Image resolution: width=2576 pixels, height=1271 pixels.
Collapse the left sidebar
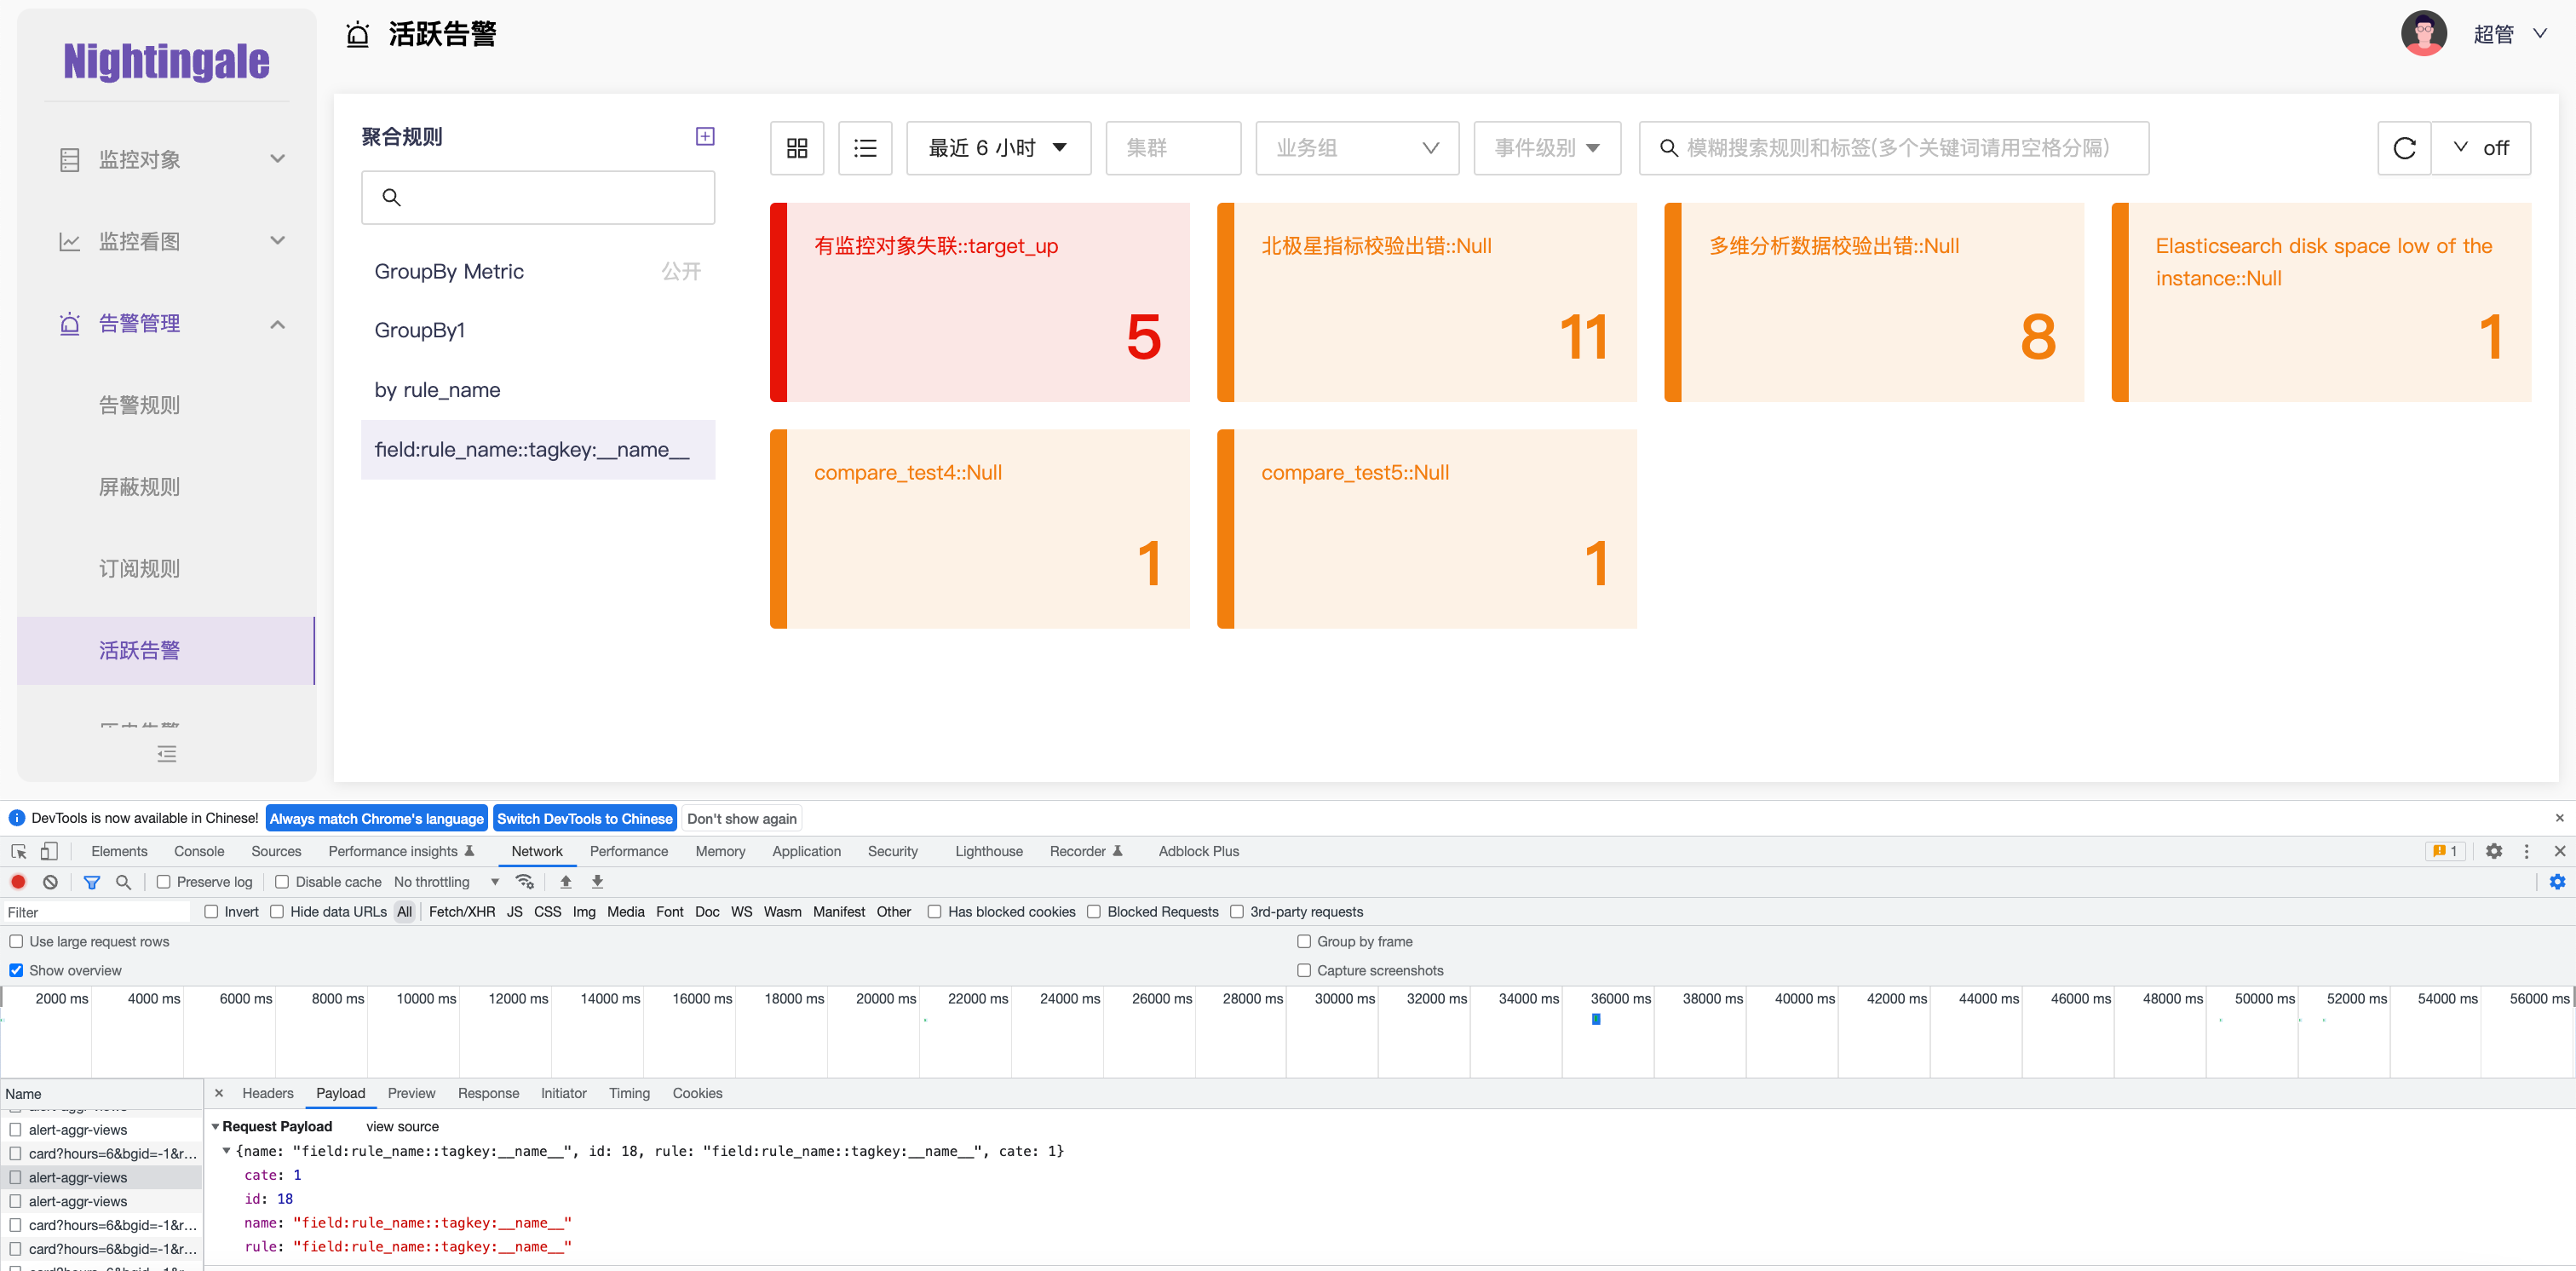[166, 753]
